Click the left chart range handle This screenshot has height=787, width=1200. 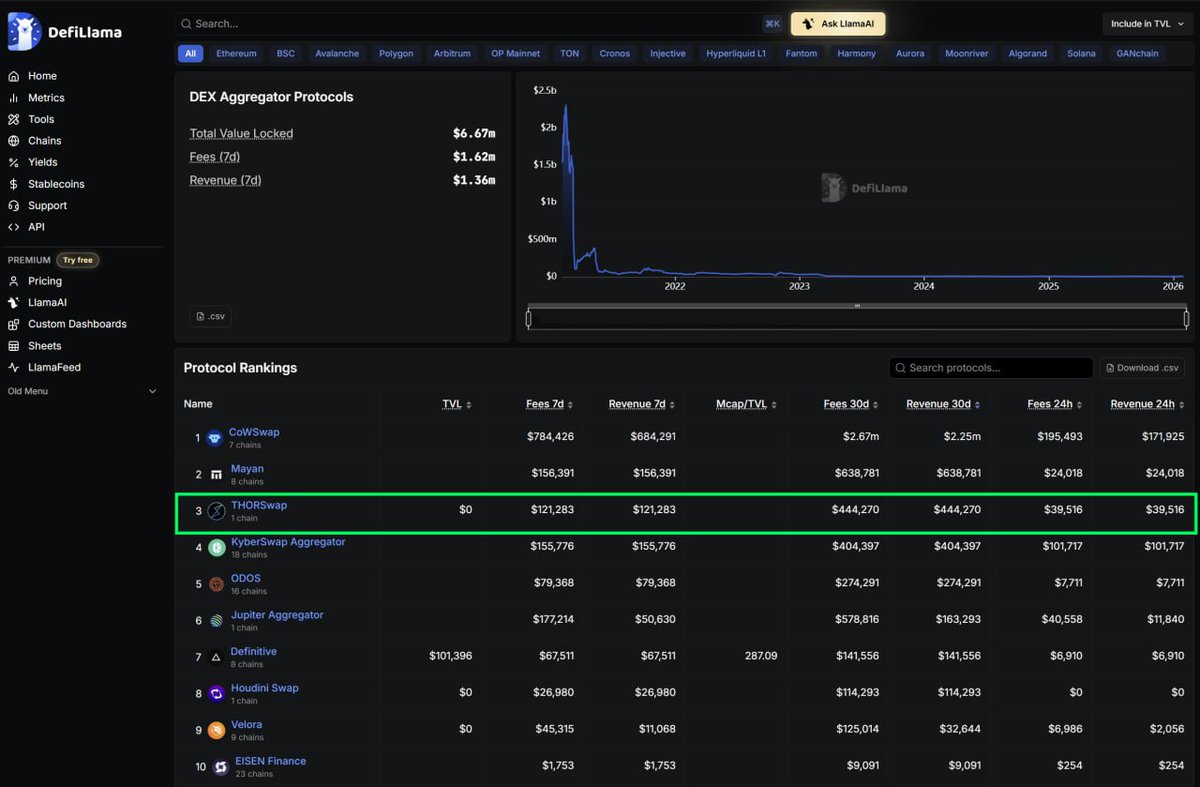(x=528, y=319)
